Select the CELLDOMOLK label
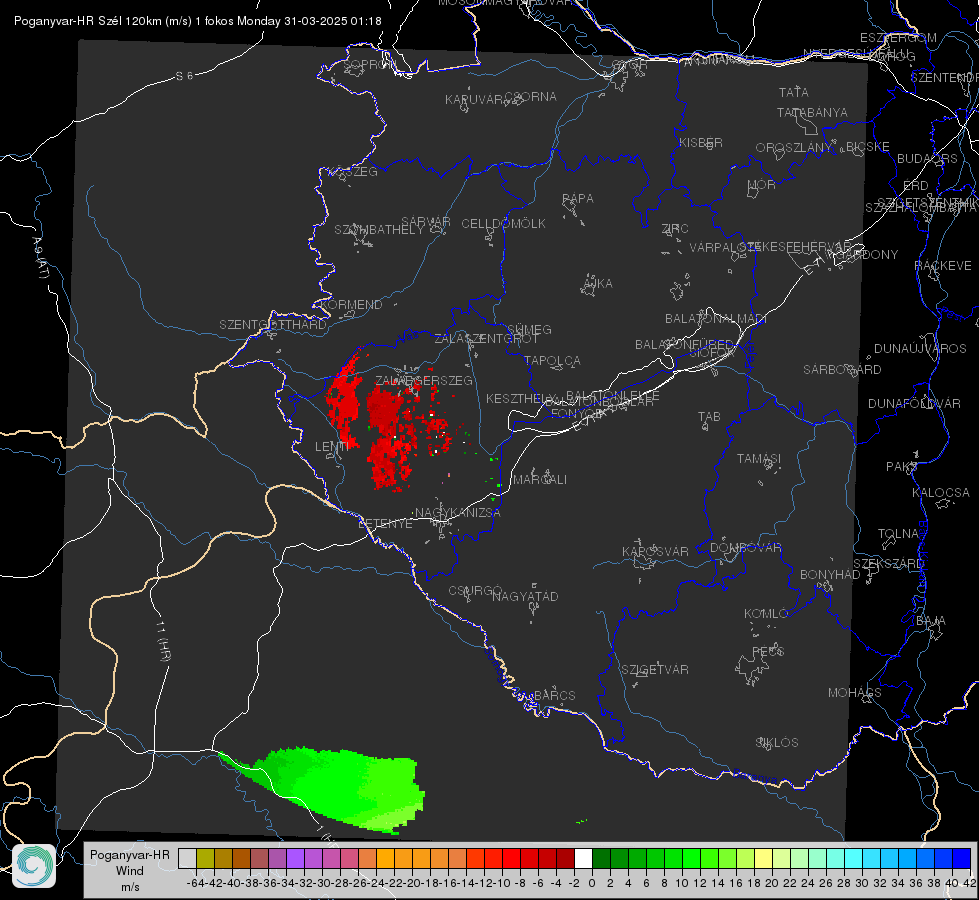Viewport: 979px width, 900px height. click(x=503, y=224)
